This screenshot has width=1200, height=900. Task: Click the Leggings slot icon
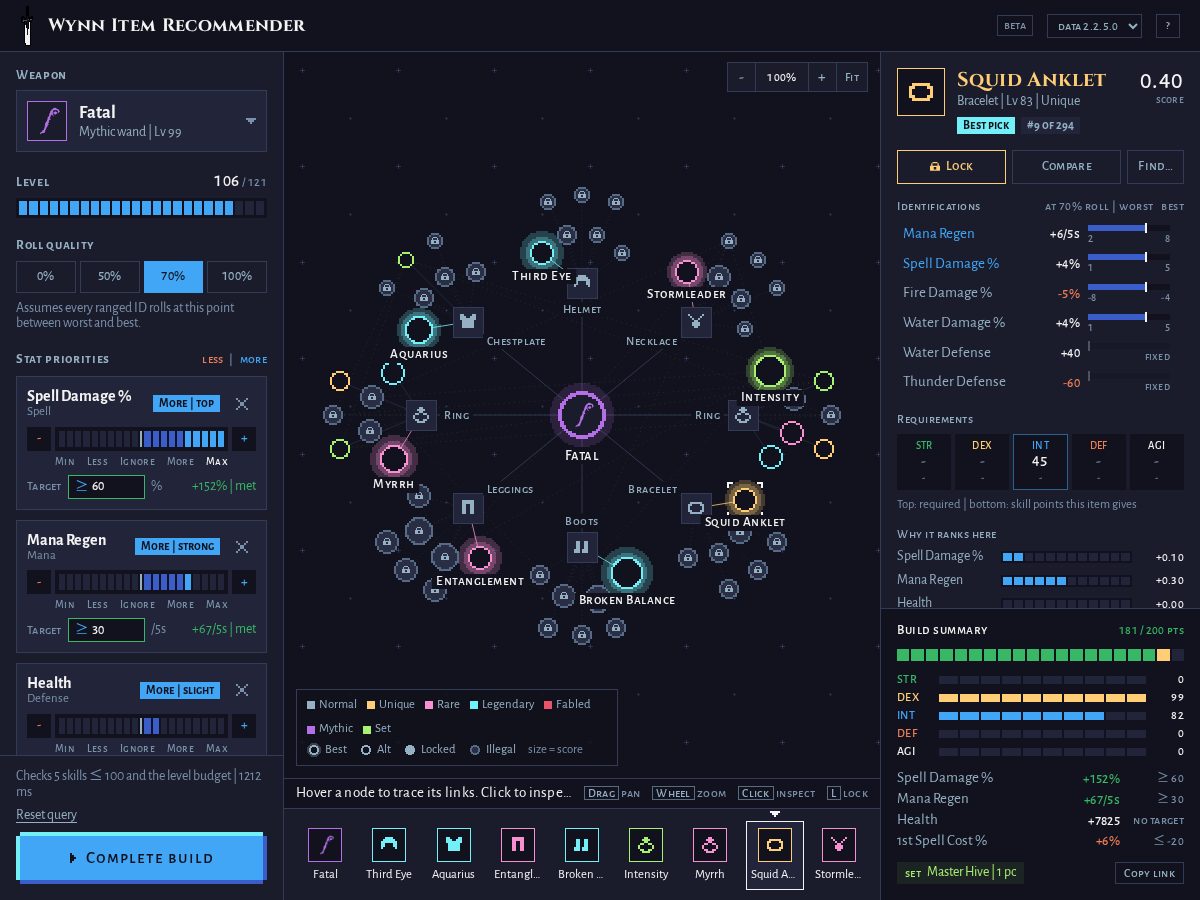(468, 507)
